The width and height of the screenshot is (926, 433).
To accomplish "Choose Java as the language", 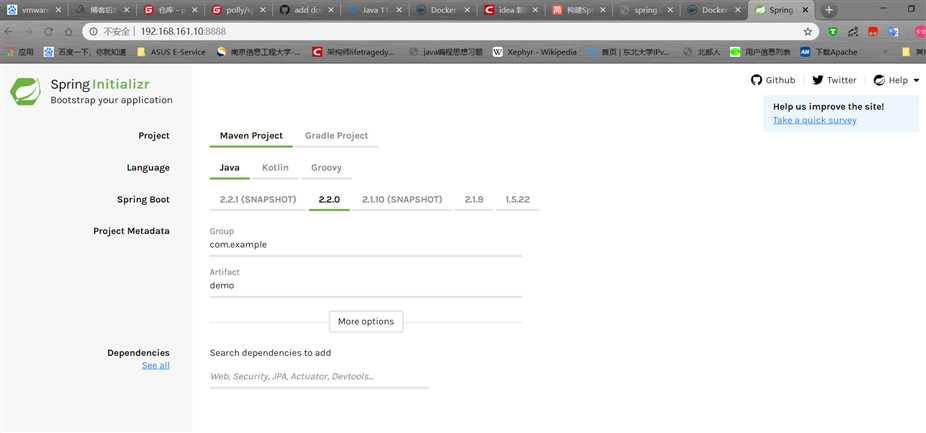I will click(229, 168).
